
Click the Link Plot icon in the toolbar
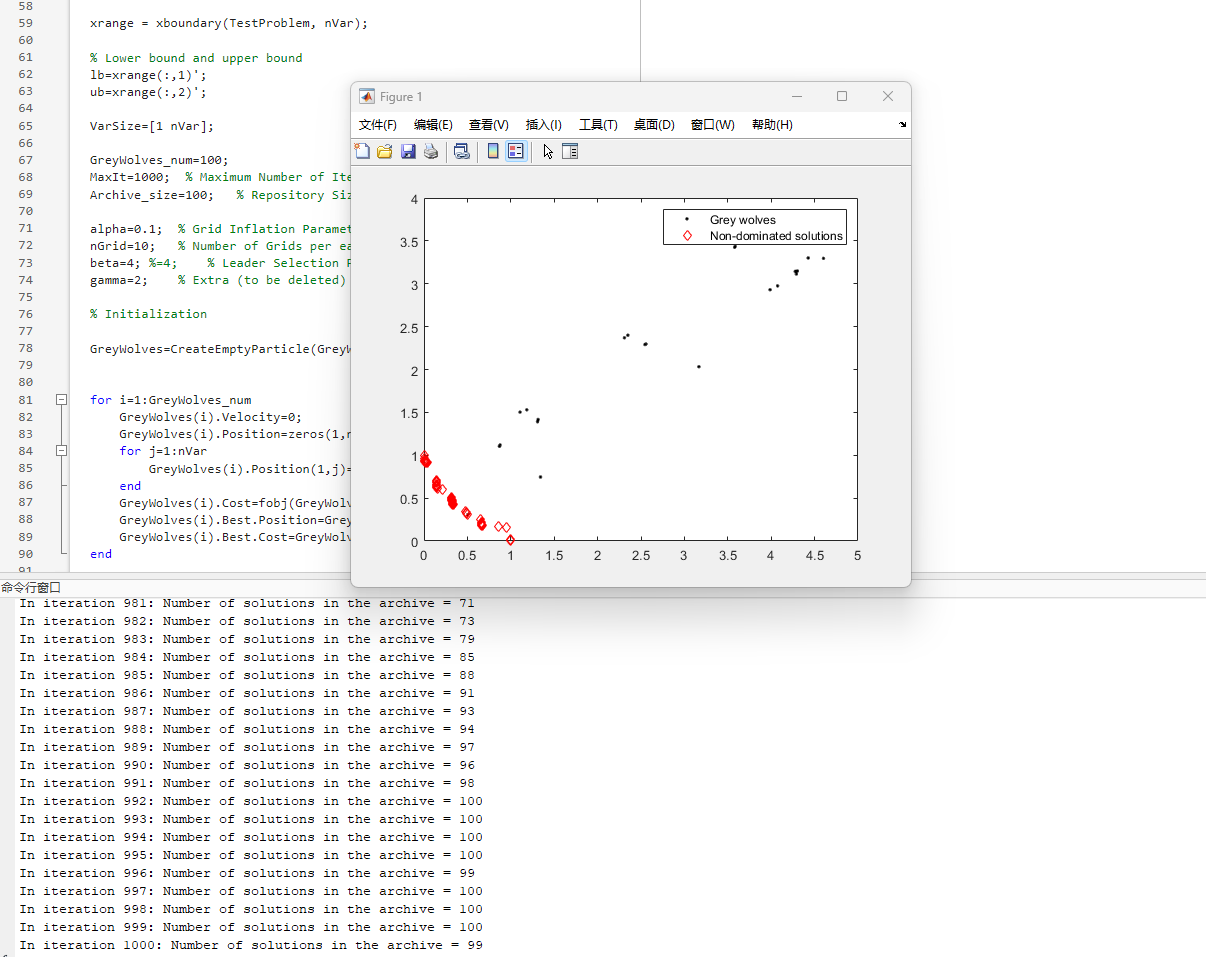coord(461,151)
